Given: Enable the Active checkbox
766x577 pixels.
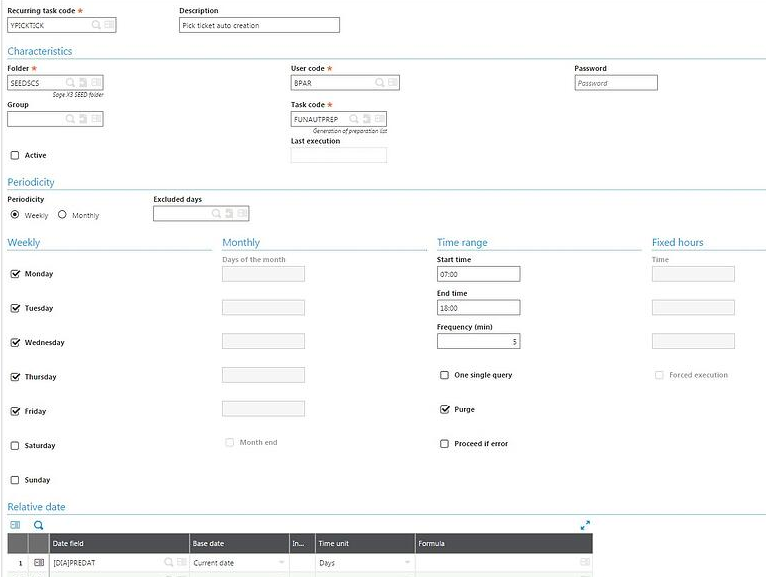Looking at the screenshot, I should [14, 155].
